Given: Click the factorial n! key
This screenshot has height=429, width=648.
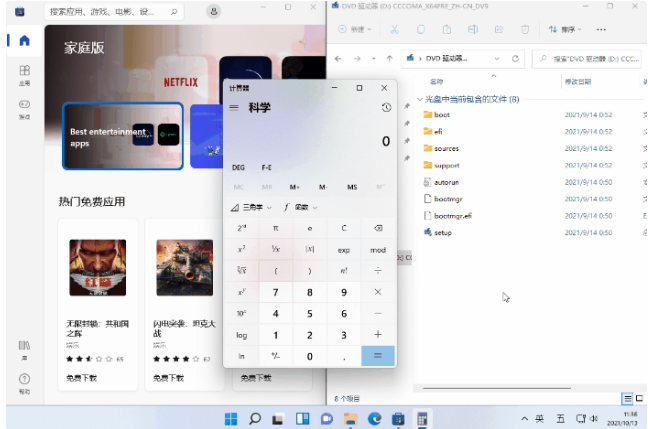Looking at the screenshot, I should (x=344, y=271).
